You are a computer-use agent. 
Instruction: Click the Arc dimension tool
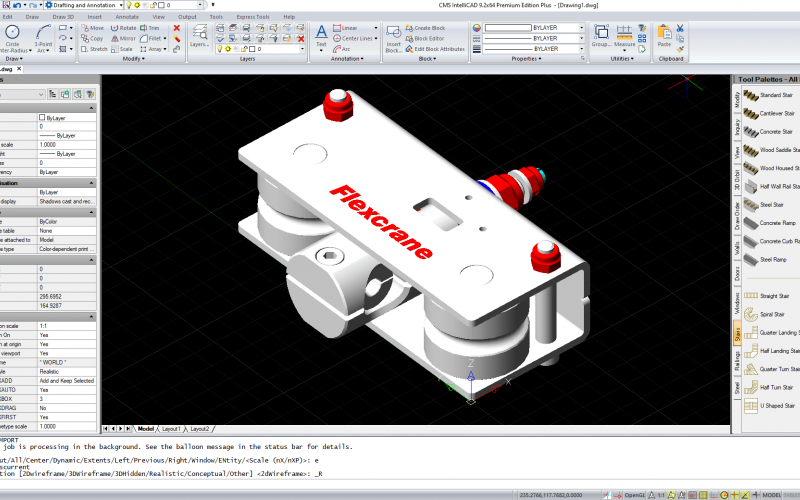point(342,49)
